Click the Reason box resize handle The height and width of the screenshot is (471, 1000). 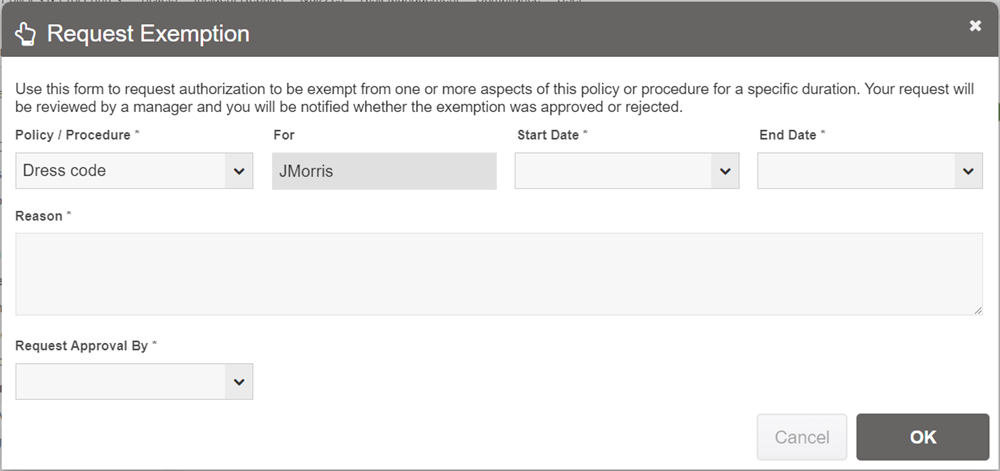click(977, 310)
